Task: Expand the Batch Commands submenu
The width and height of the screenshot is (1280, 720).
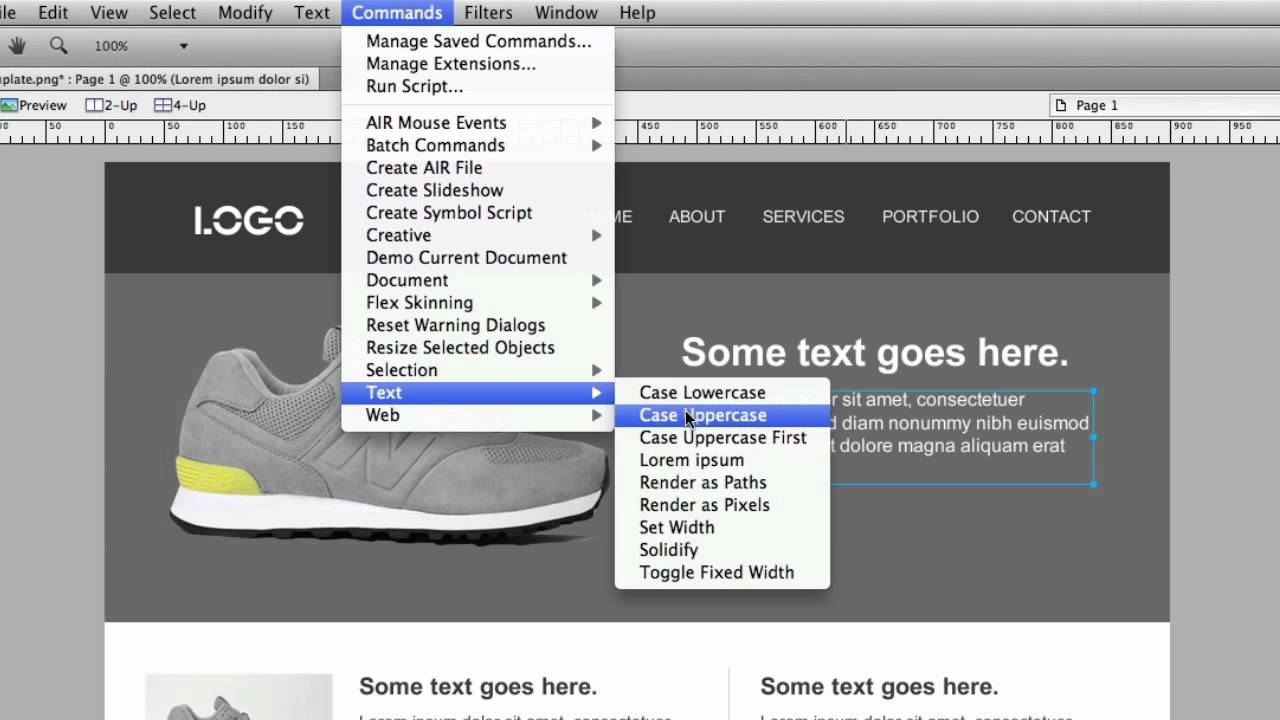Action: pos(478,145)
